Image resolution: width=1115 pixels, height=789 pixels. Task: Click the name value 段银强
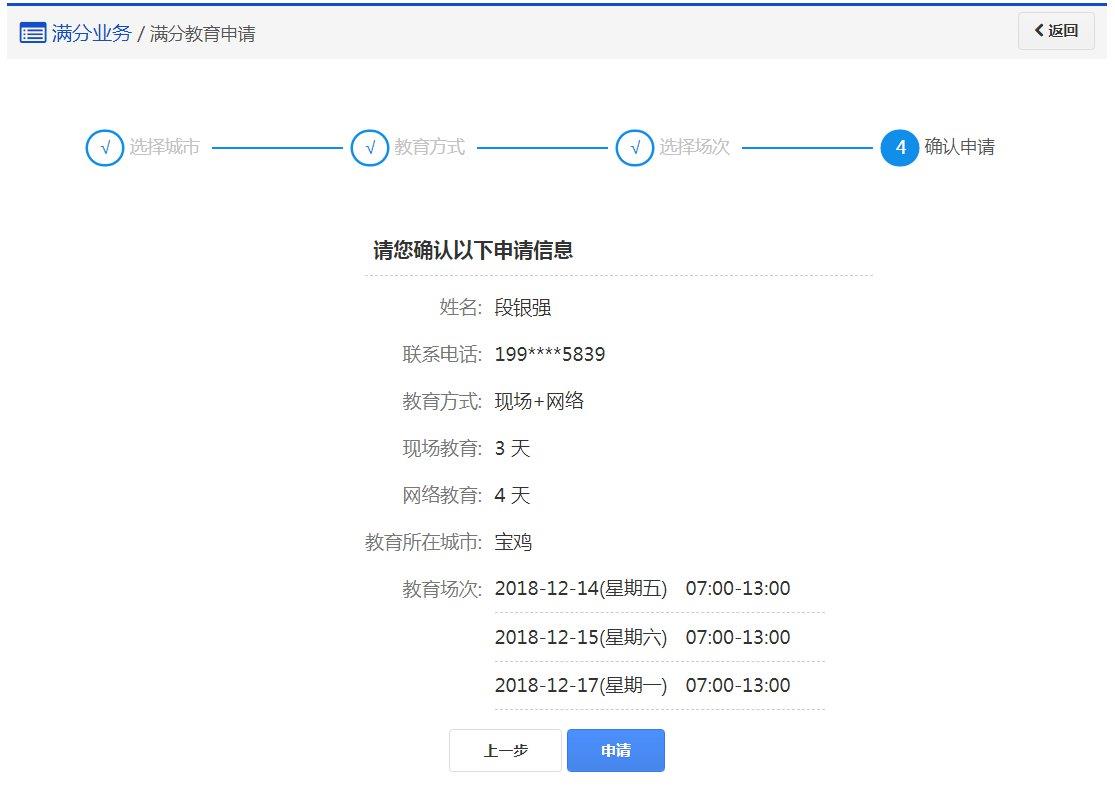point(523,308)
